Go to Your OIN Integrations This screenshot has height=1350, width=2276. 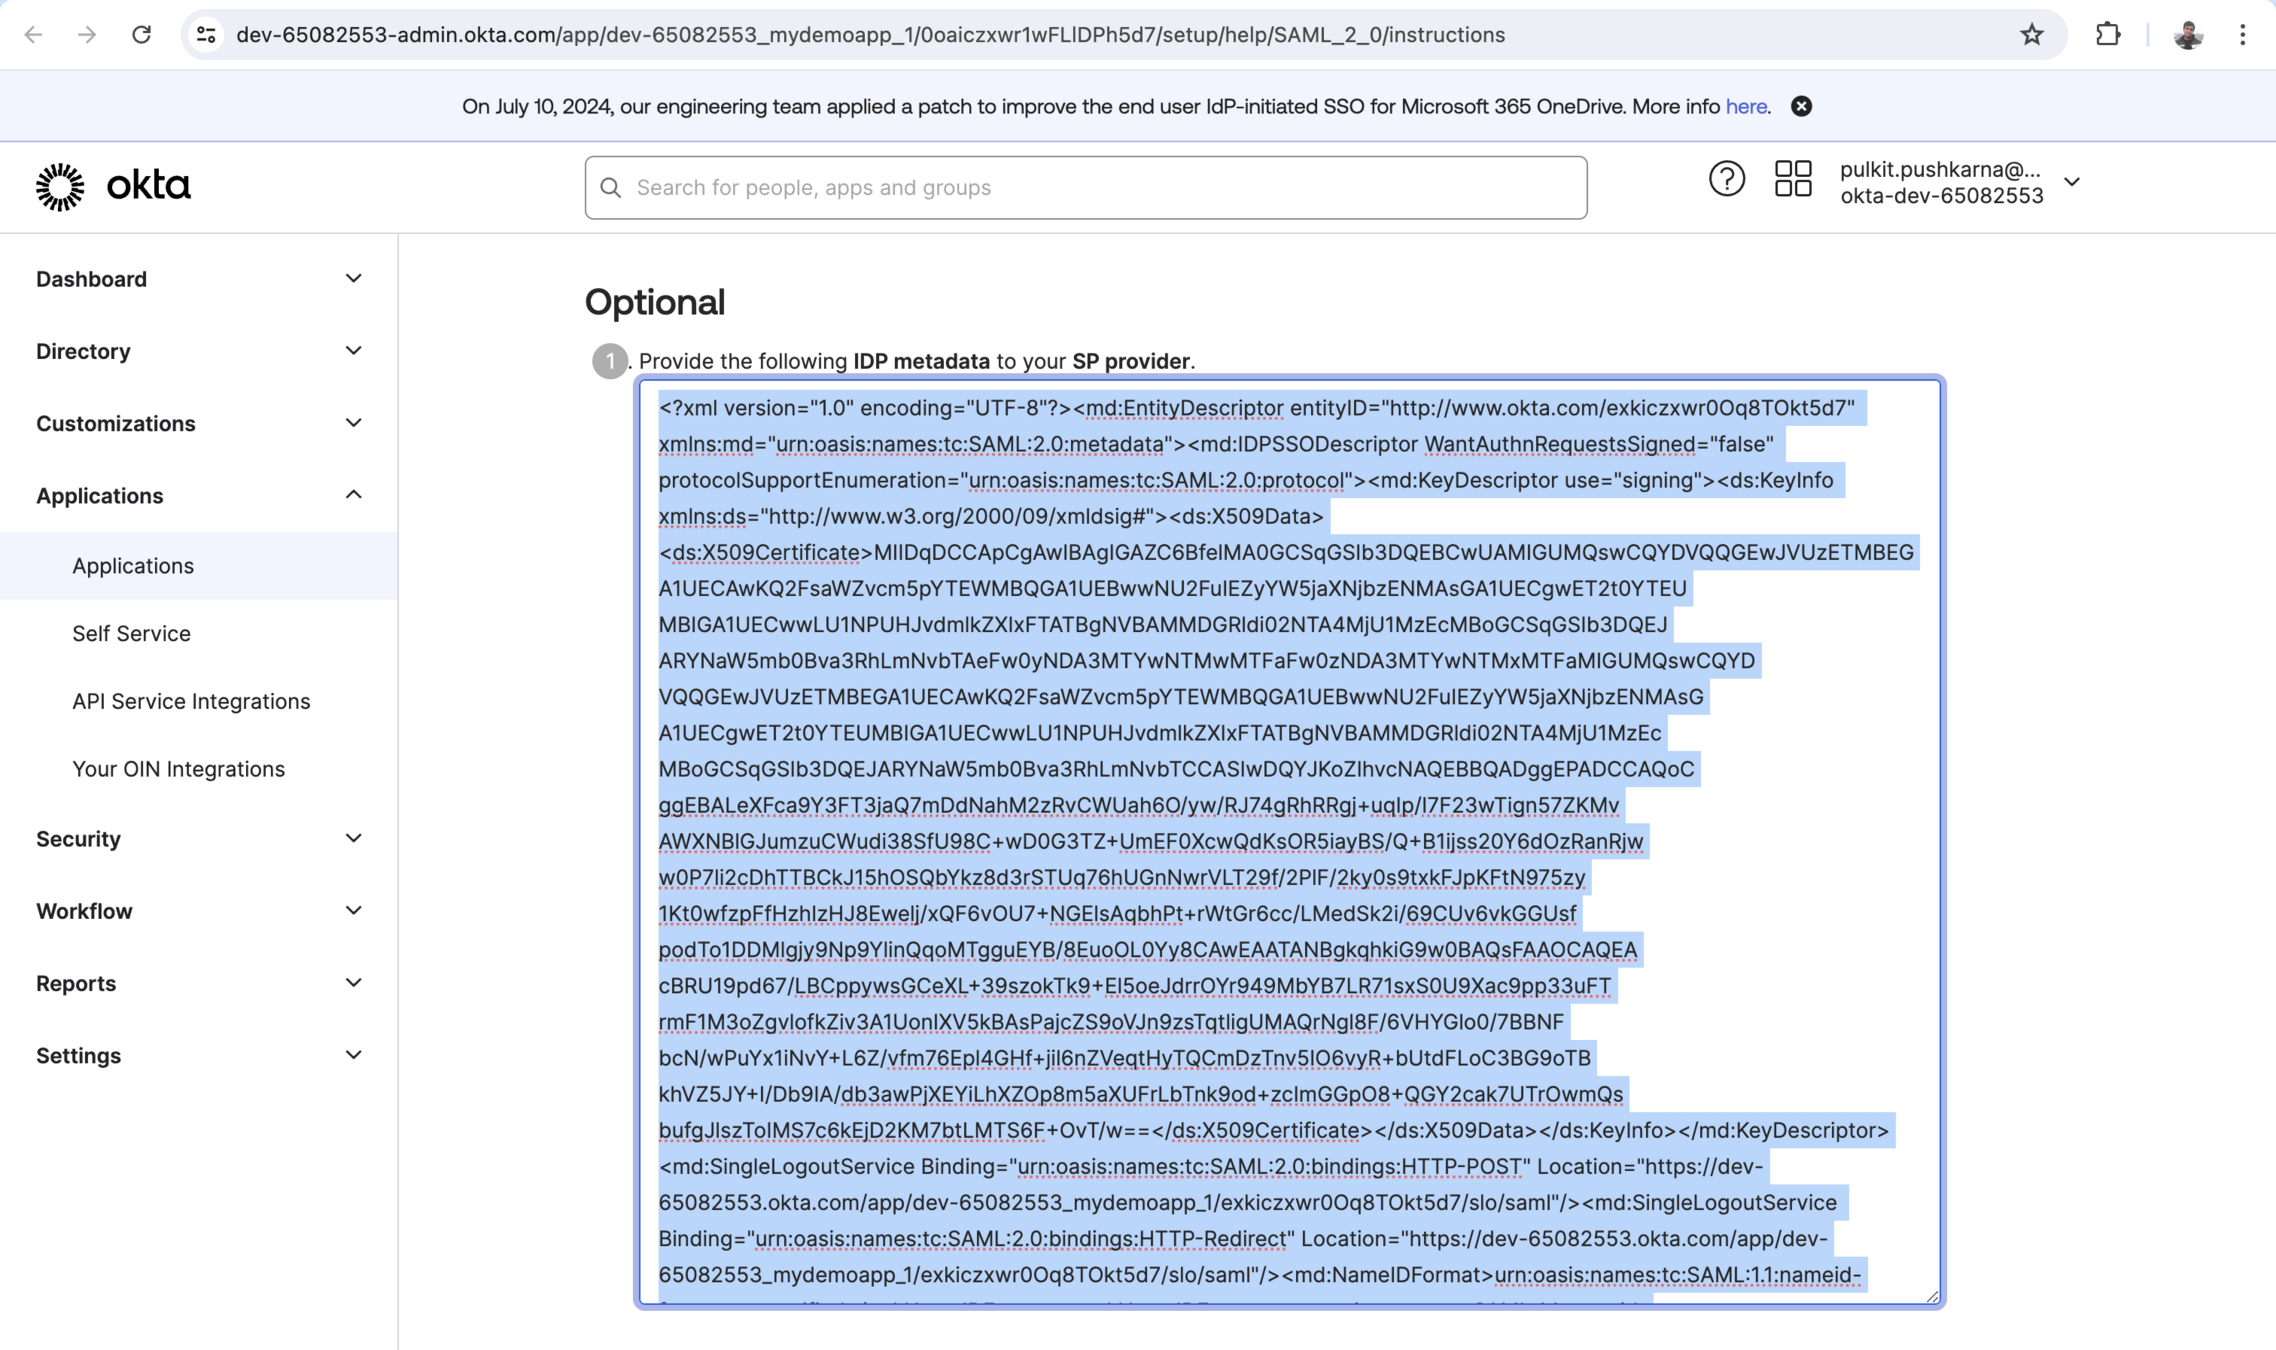pyautogui.click(x=178, y=769)
